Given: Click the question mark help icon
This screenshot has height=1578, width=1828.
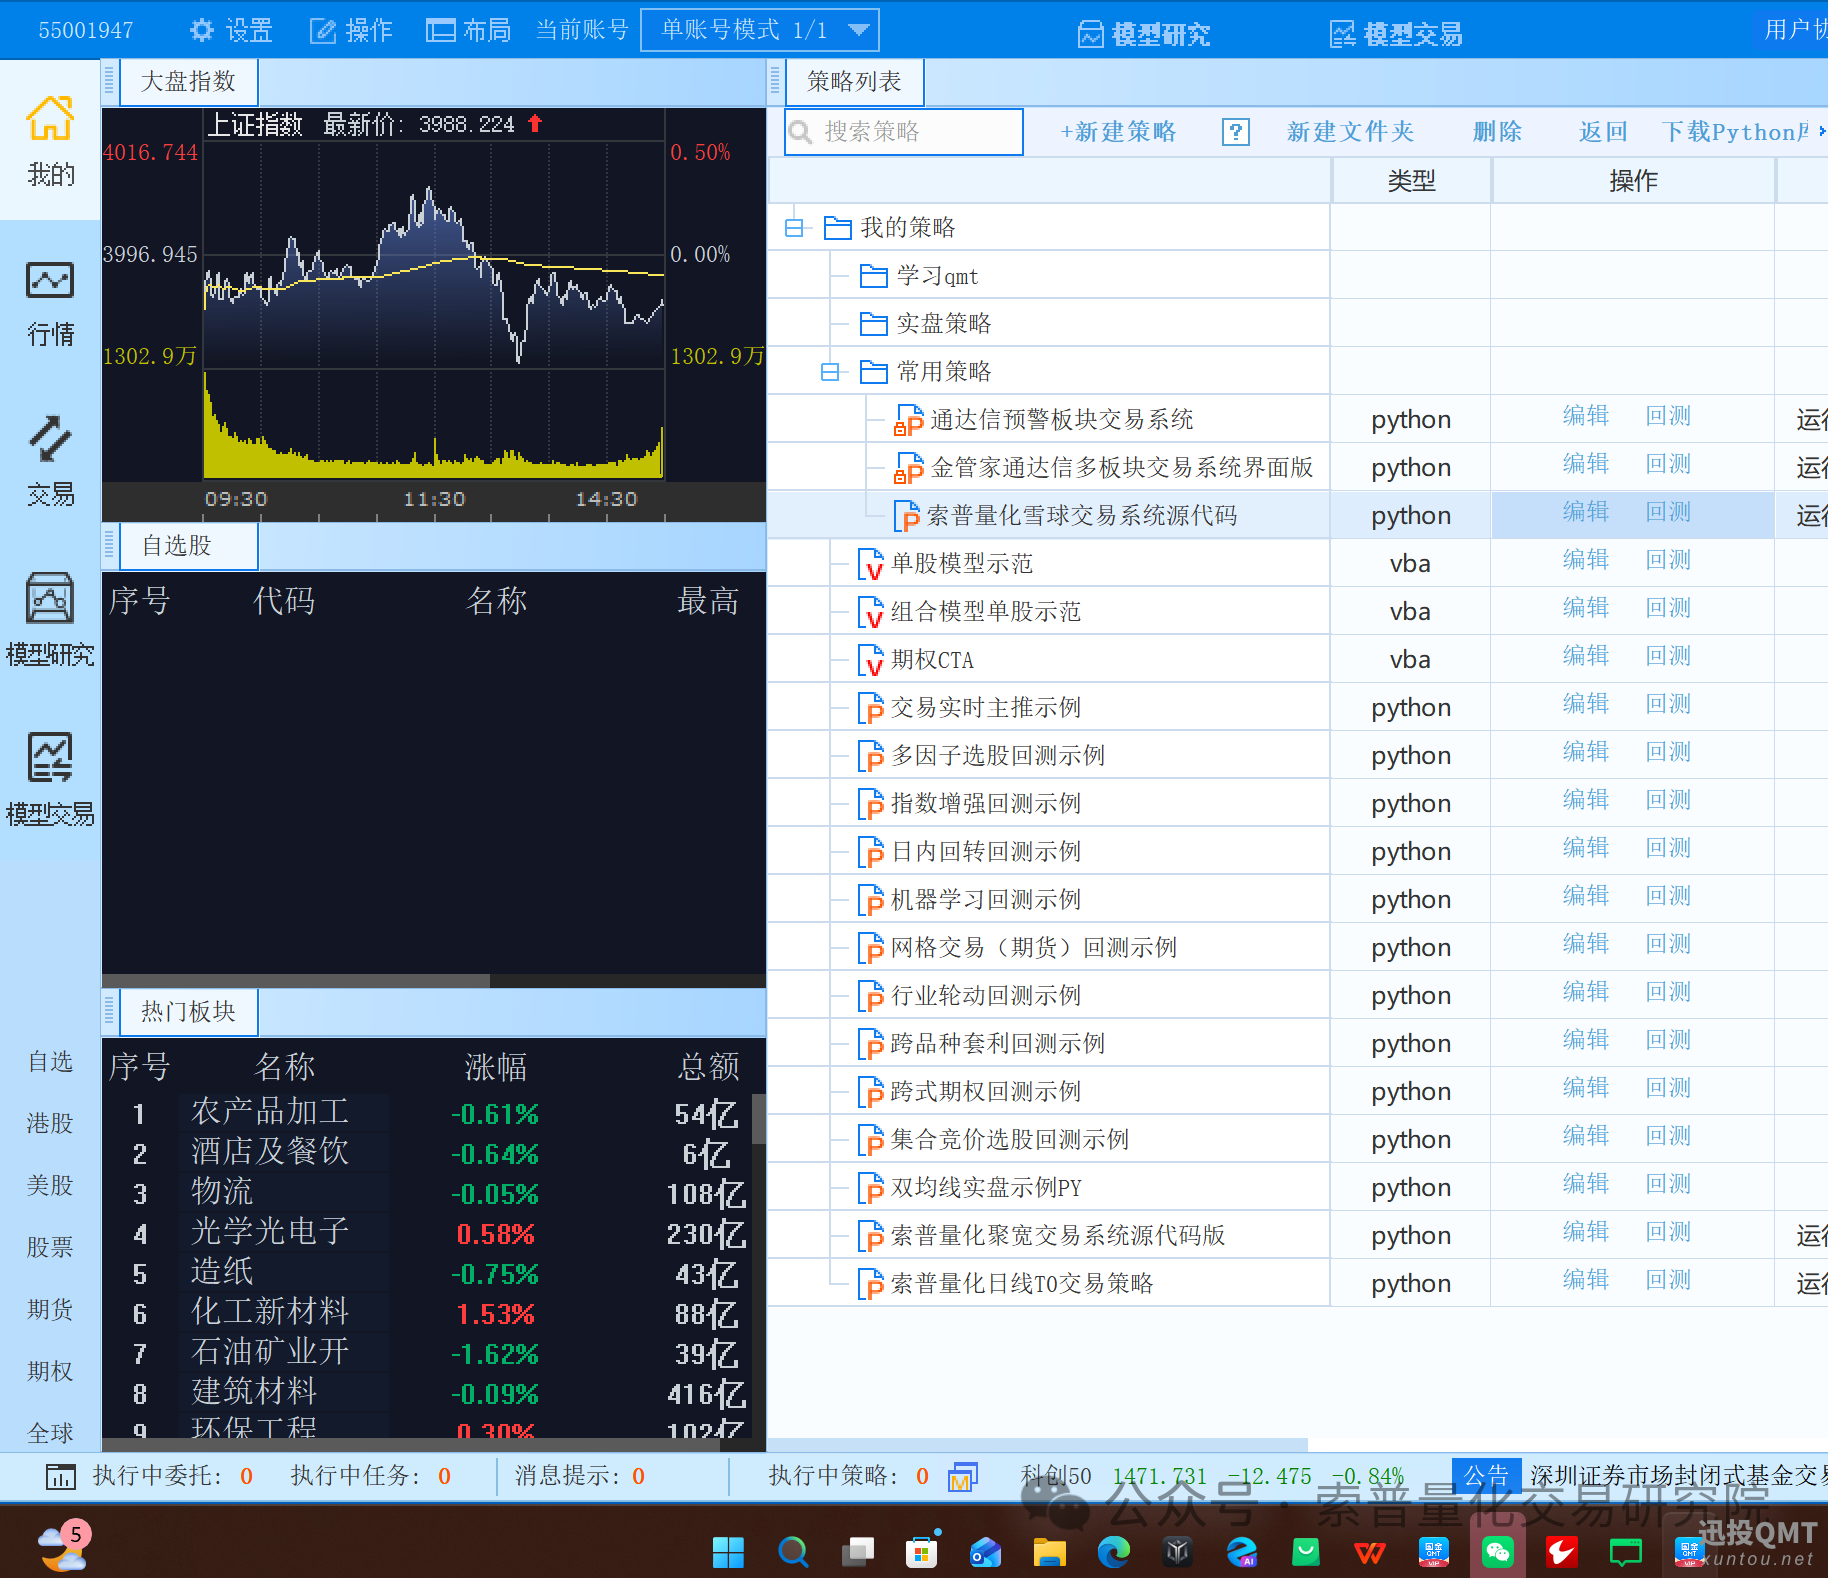Looking at the screenshot, I should [x=1236, y=132].
